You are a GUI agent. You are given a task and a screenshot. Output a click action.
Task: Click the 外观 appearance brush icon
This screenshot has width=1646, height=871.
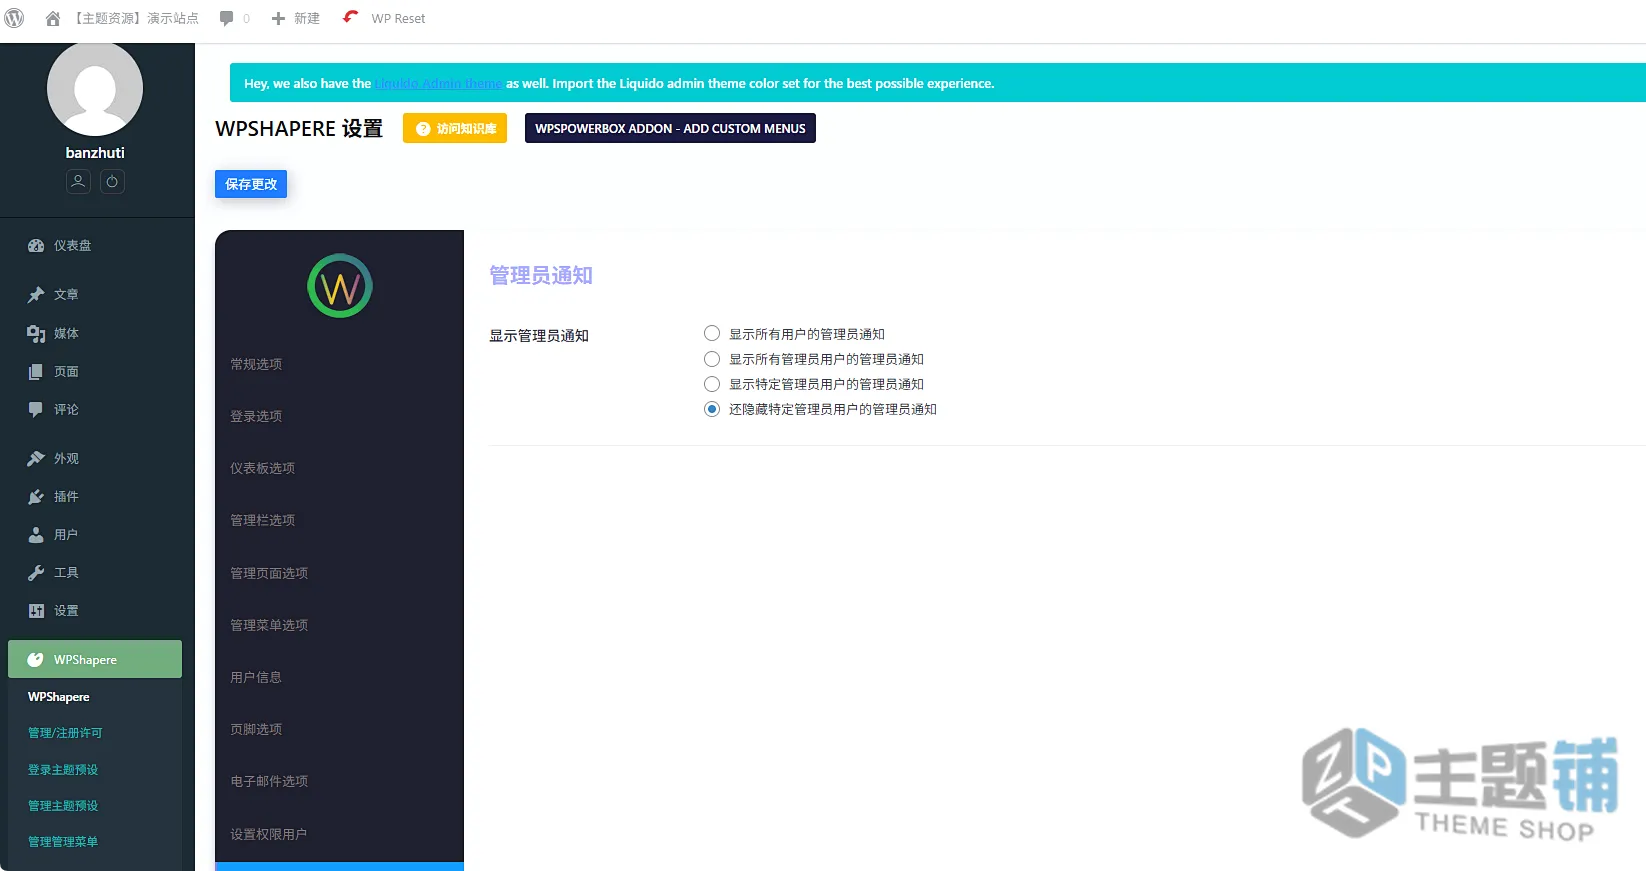click(36, 459)
